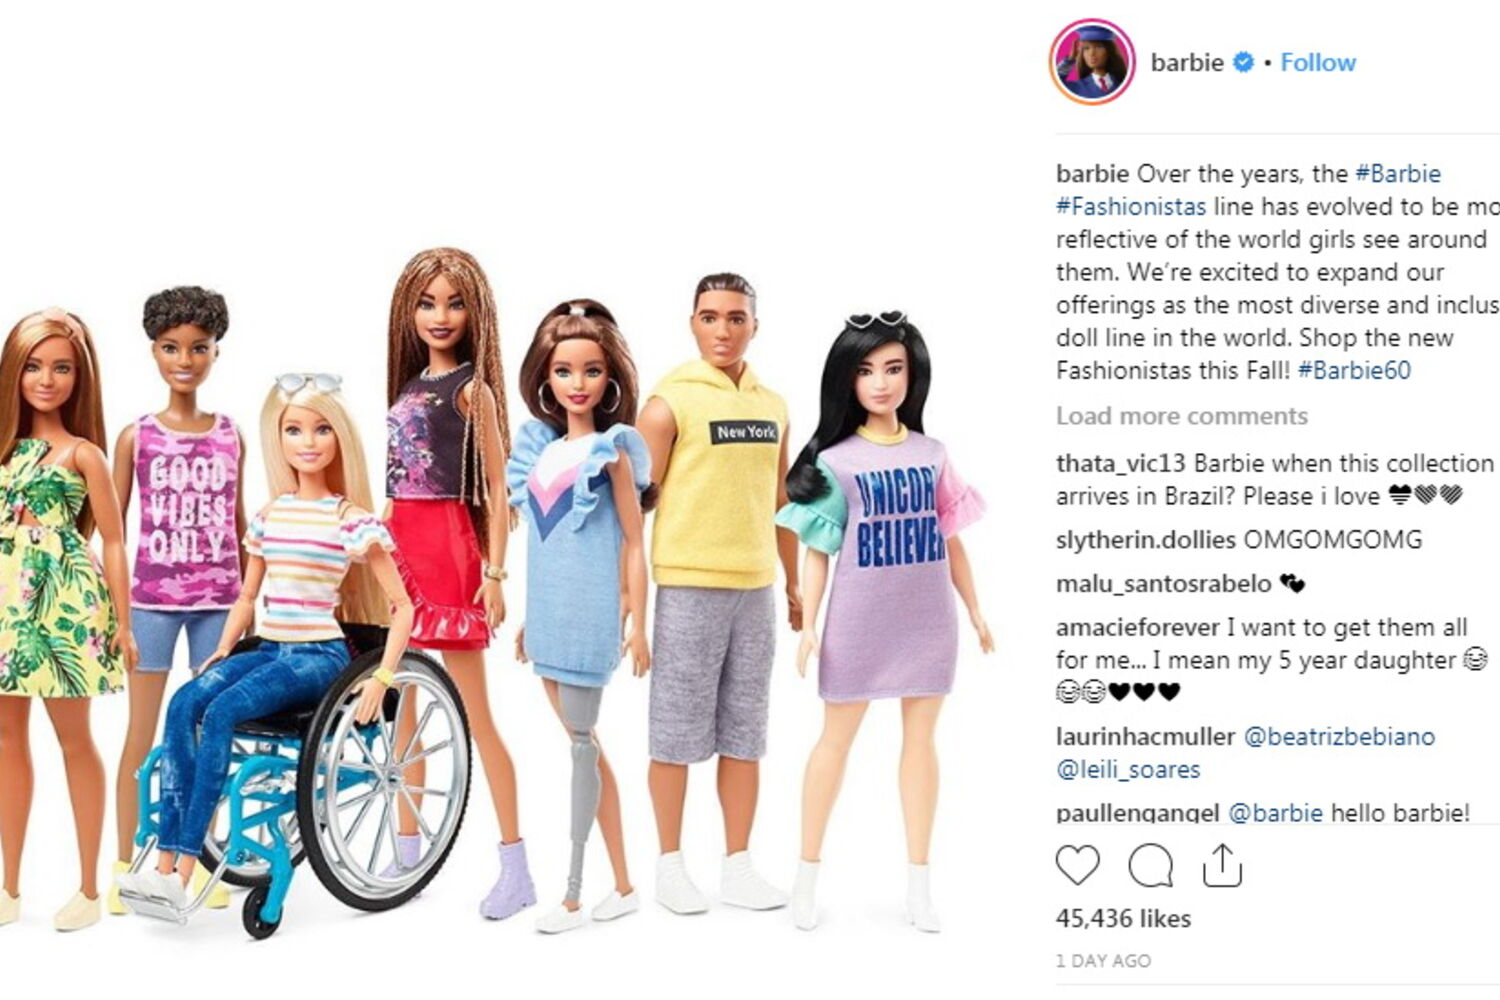View thata_vic13's profile from the comment
Screen dimensions: 1500x1000
pyautogui.click(x=1121, y=463)
